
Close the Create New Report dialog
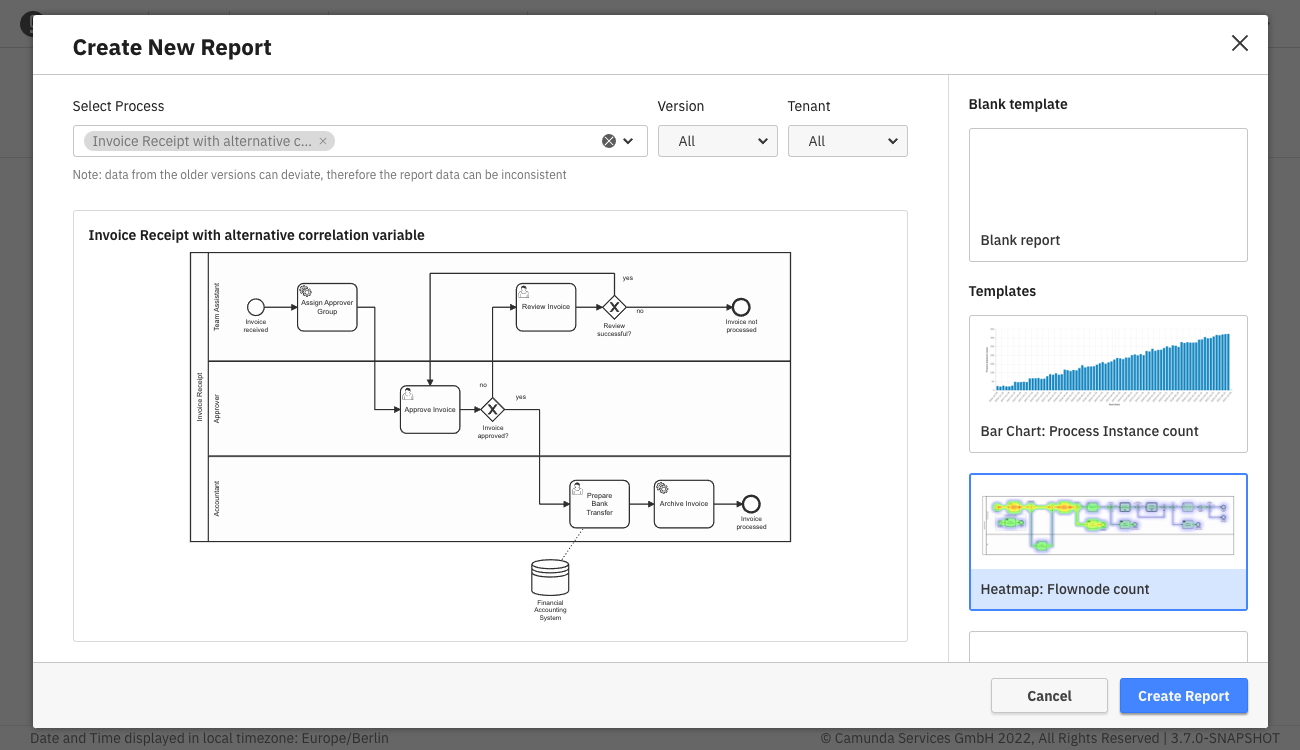[x=1240, y=43]
